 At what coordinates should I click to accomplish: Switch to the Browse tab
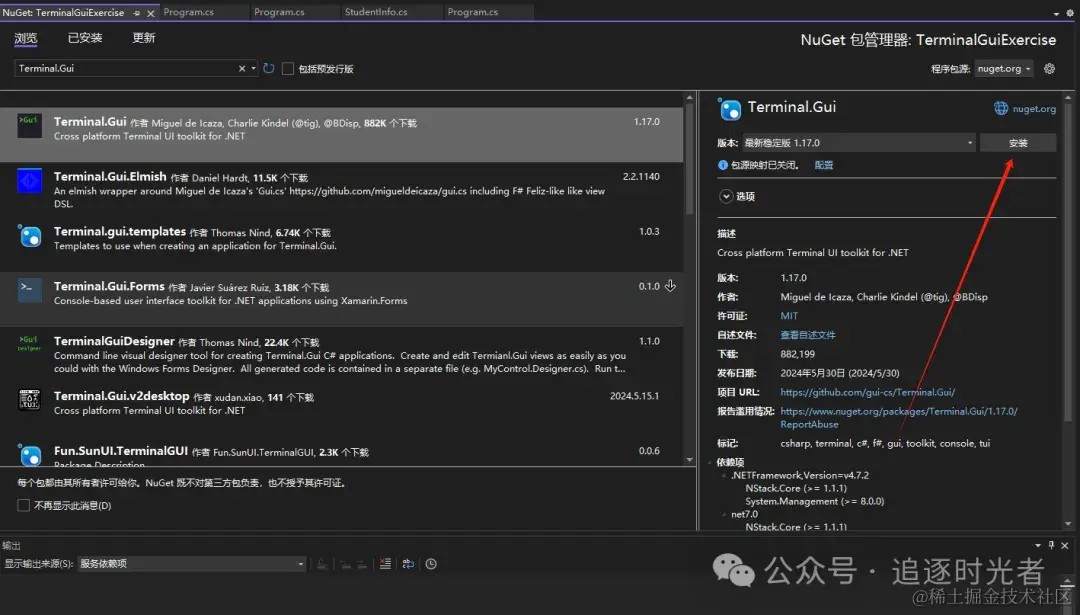click(25, 38)
